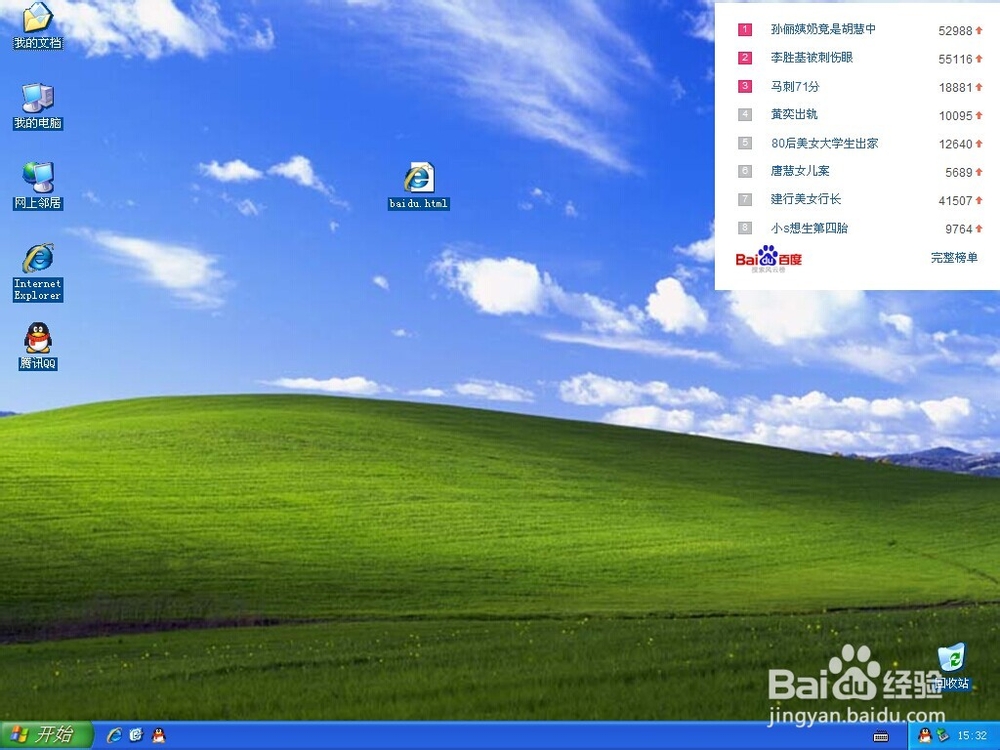This screenshot has width=1000, height=750.
Task: Select the 回收站 recycle bin icon
Action: pos(952,667)
